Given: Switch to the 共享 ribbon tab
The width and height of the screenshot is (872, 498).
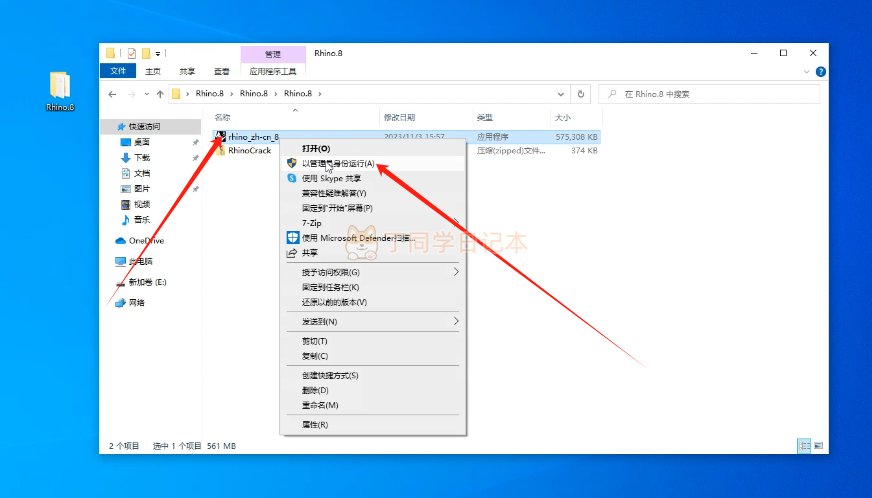Looking at the screenshot, I should click(x=187, y=71).
